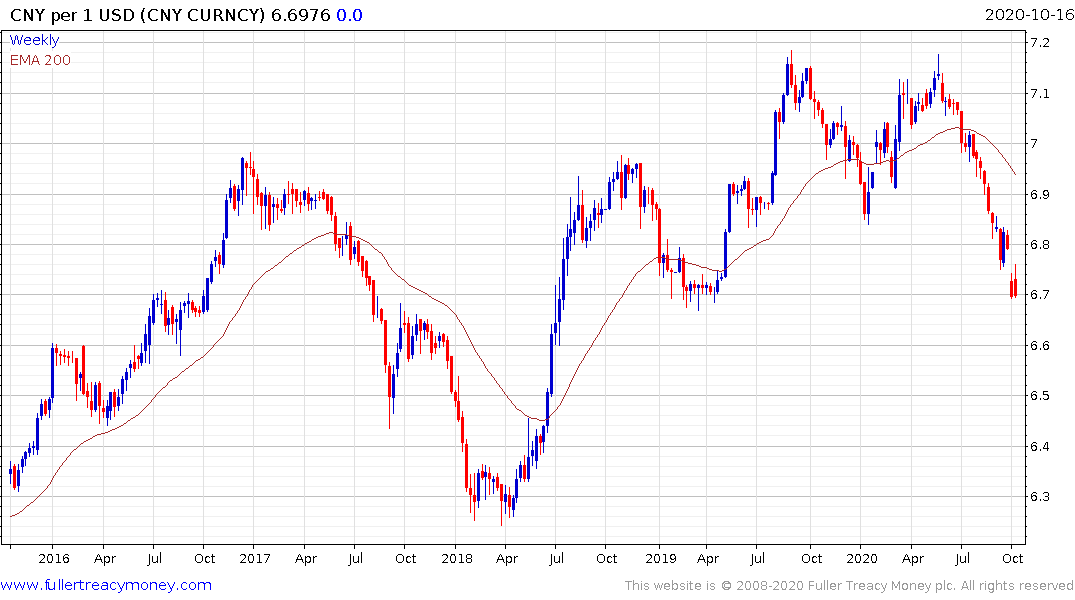The image size is (1075, 600).
Task: Click the date '2020-10-16'
Action: (x=1029, y=15)
